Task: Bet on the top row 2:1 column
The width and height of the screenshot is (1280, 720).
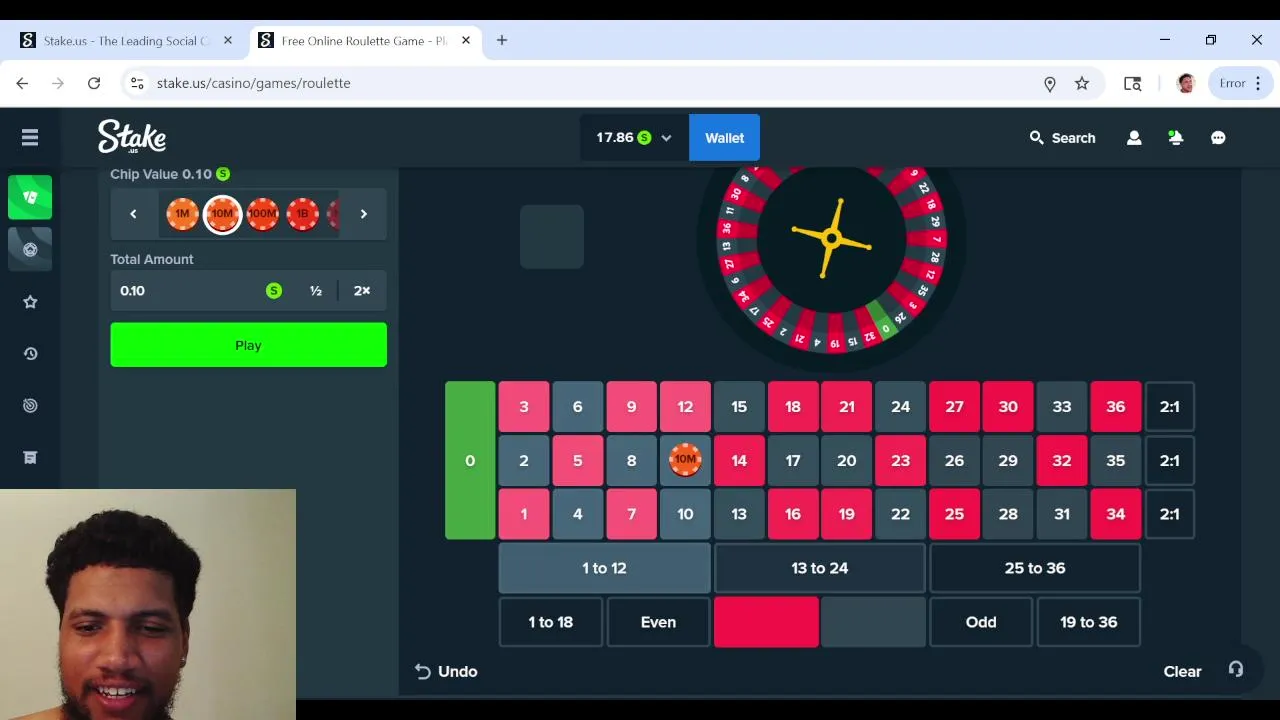Action: 1169,407
